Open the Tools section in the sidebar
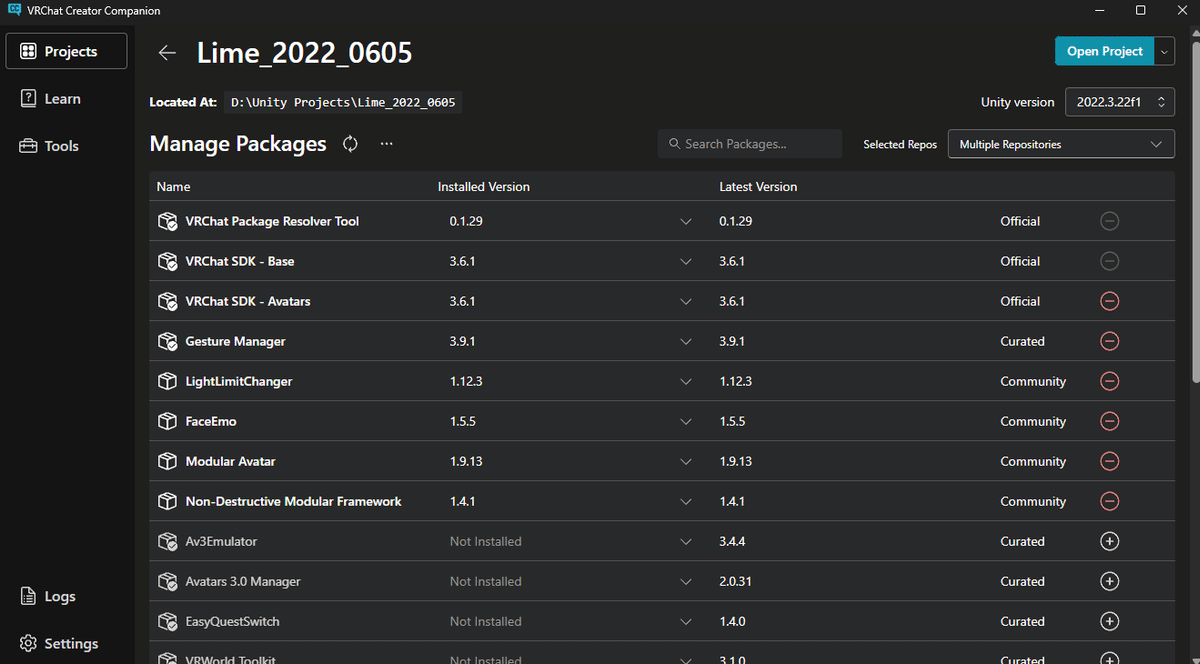 pos(66,145)
